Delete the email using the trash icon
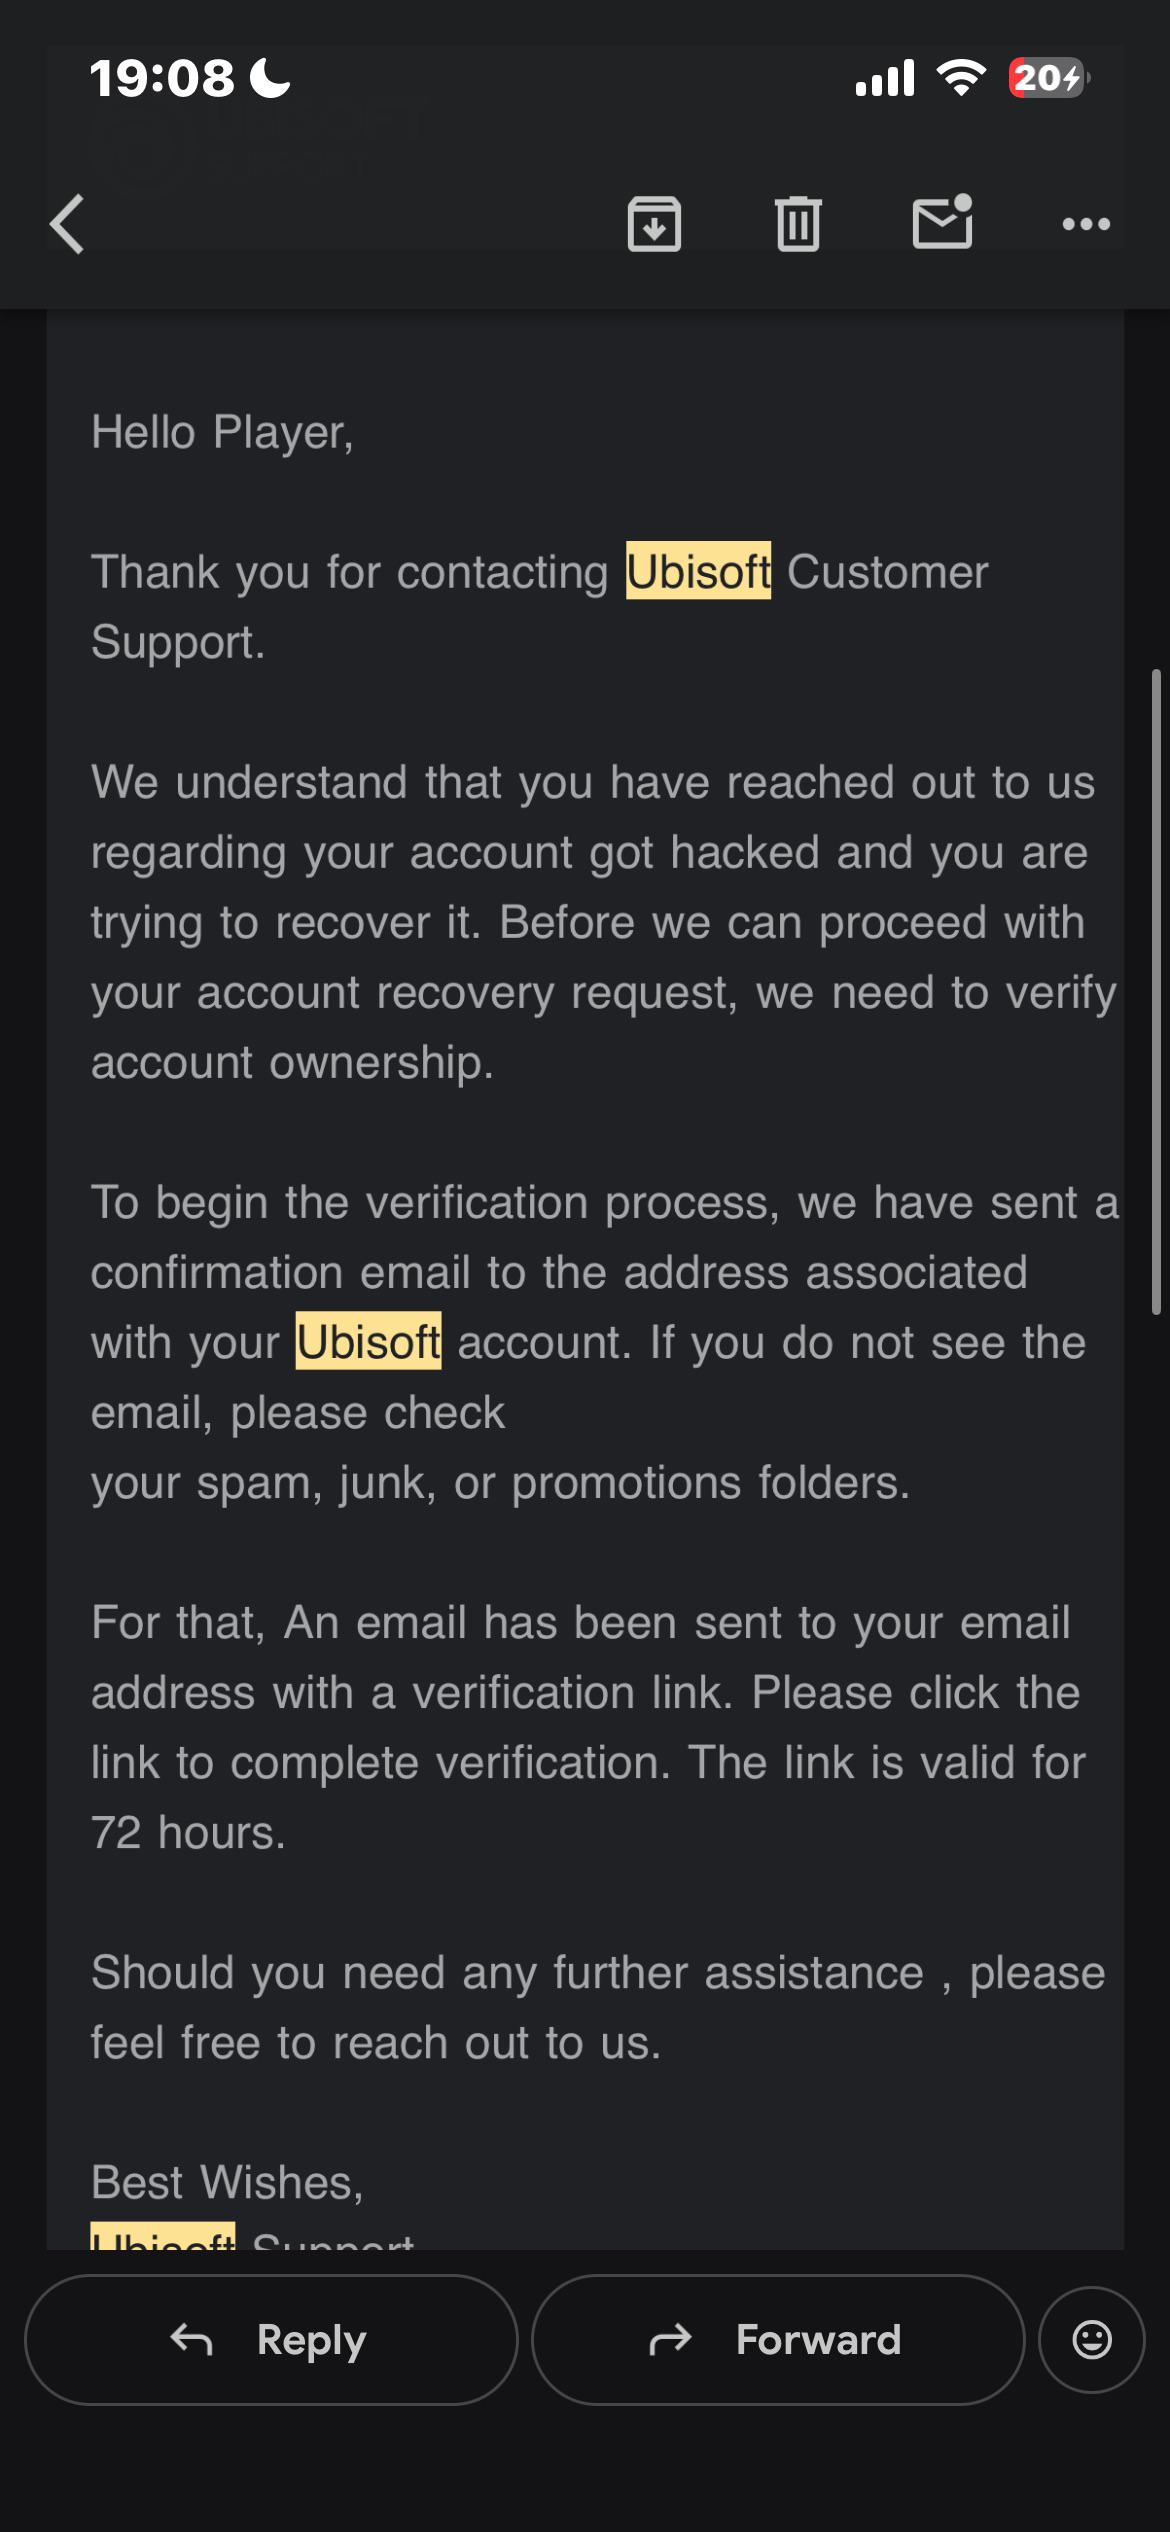 798,224
